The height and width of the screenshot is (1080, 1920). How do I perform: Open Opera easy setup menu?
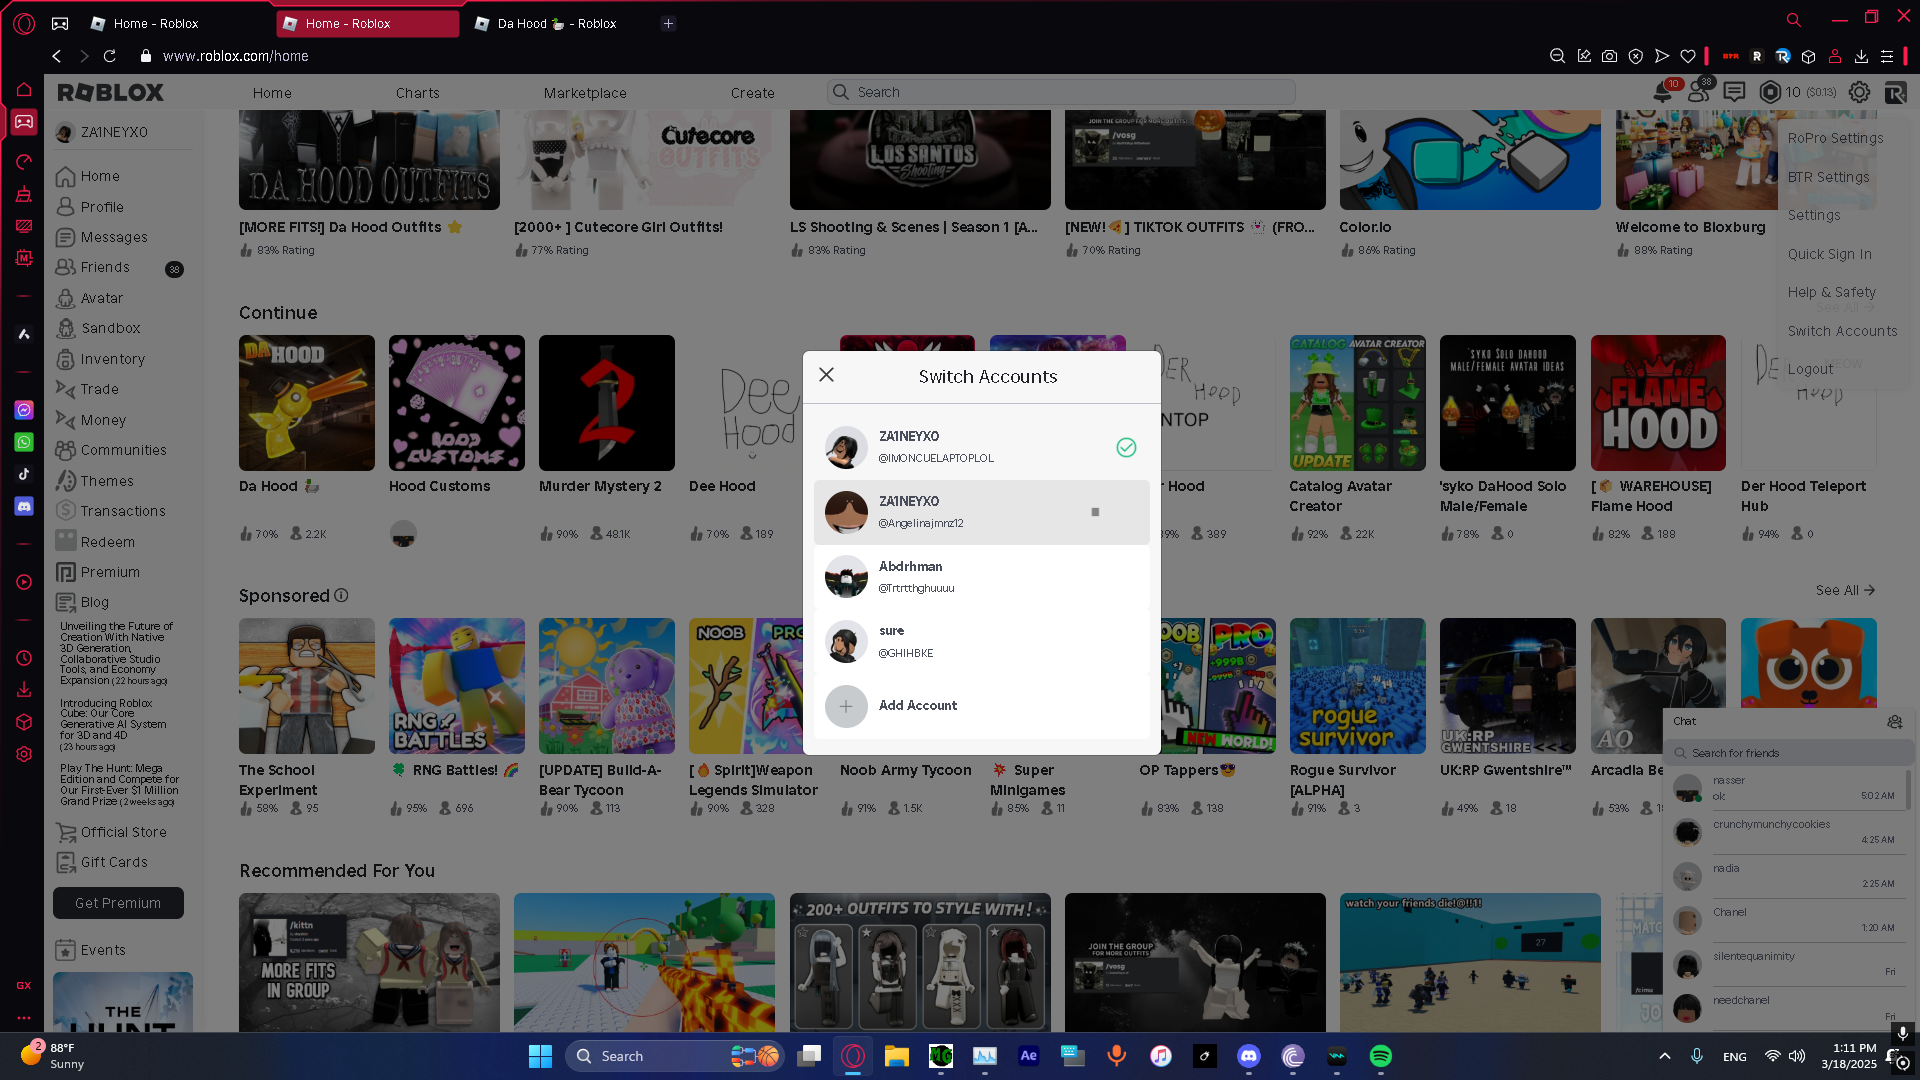point(1886,56)
